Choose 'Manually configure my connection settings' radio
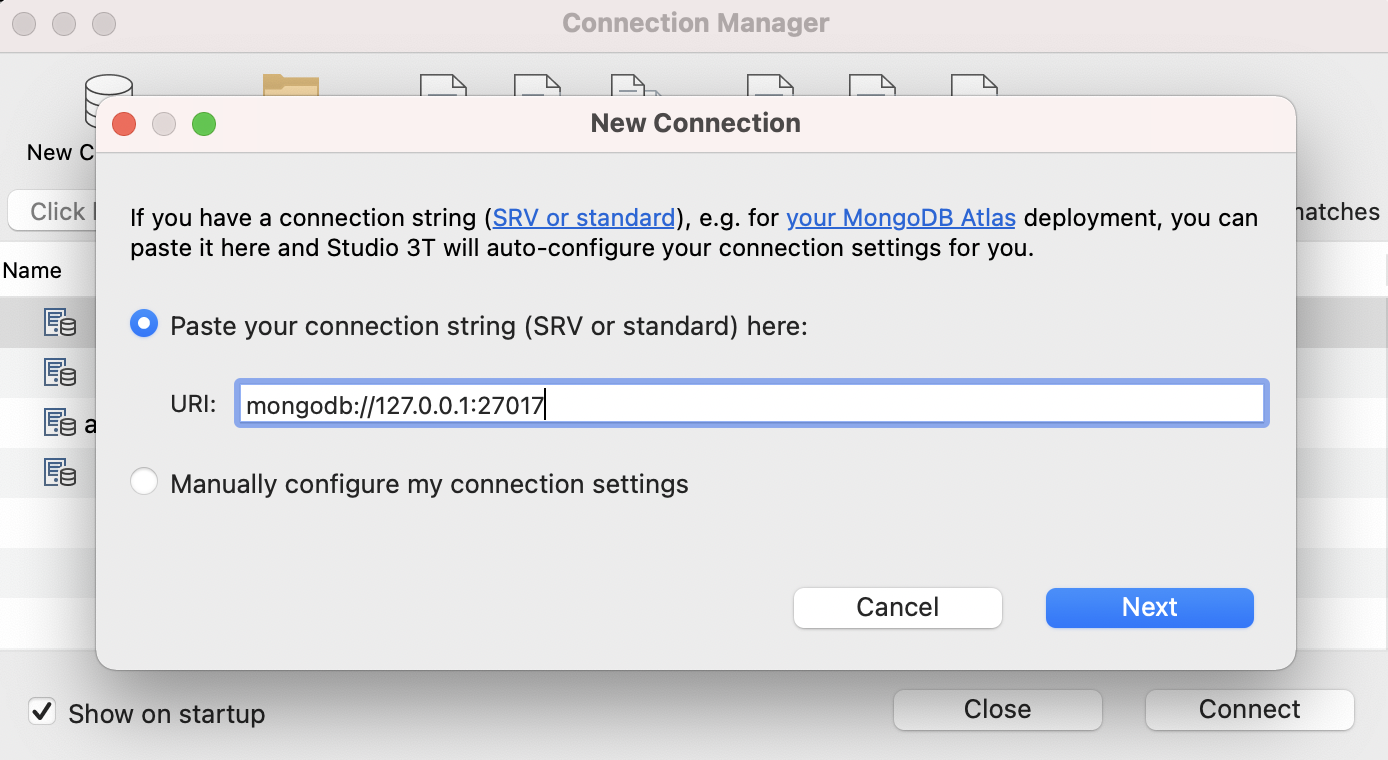The height and width of the screenshot is (760, 1388). tap(144, 483)
